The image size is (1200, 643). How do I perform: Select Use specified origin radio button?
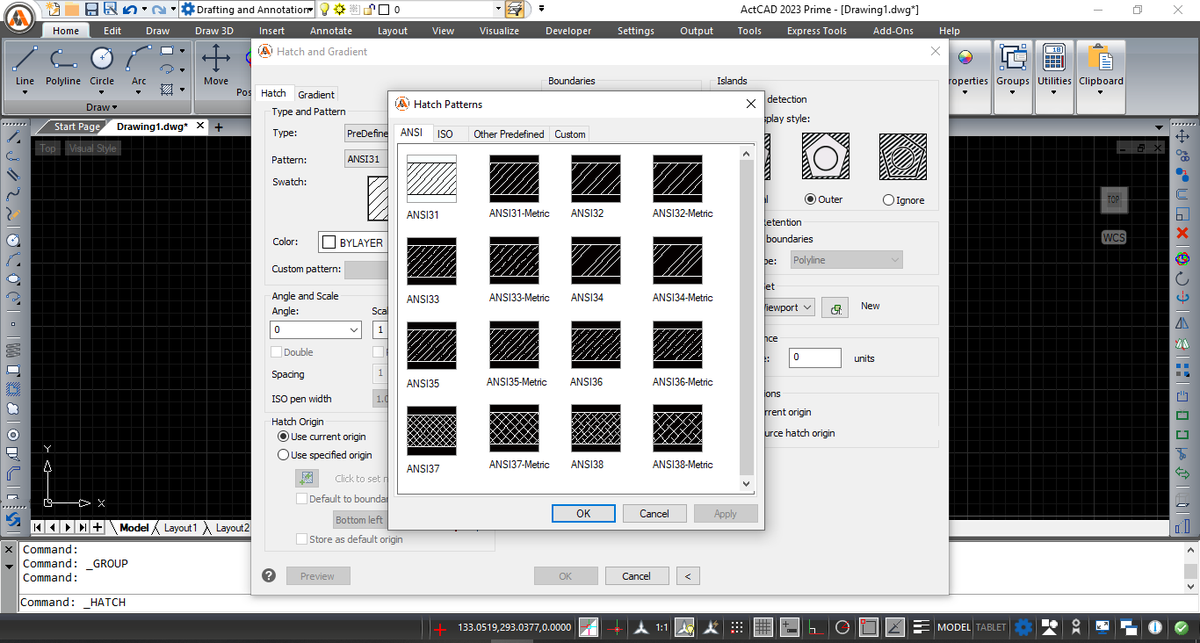pos(284,455)
